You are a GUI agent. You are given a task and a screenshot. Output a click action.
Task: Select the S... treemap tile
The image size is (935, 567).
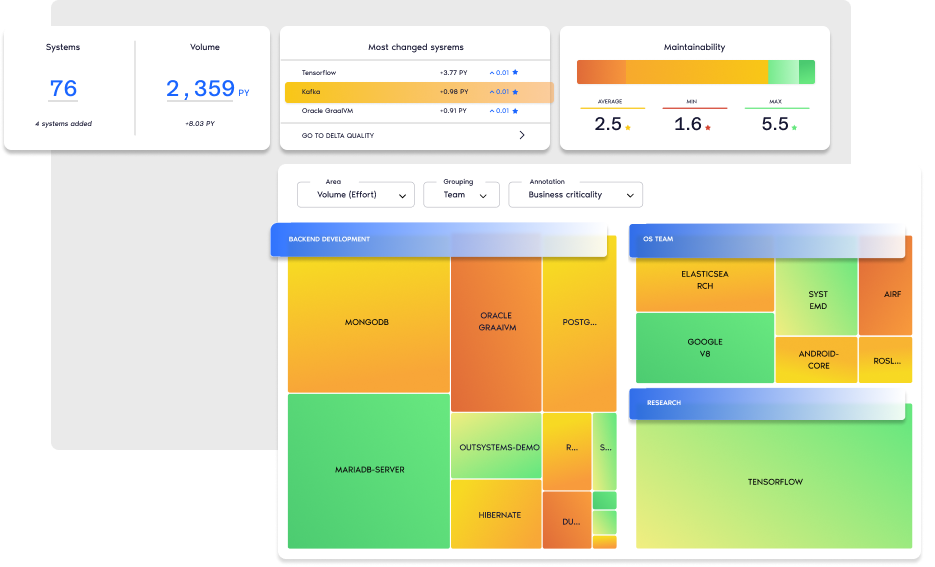coord(605,451)
